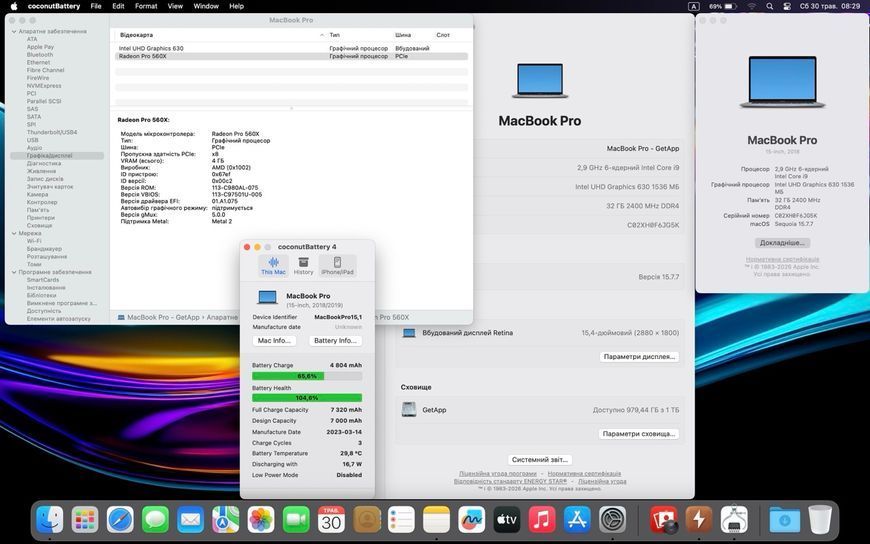
Task: Click the Тип column header
Action: point(335,35)
